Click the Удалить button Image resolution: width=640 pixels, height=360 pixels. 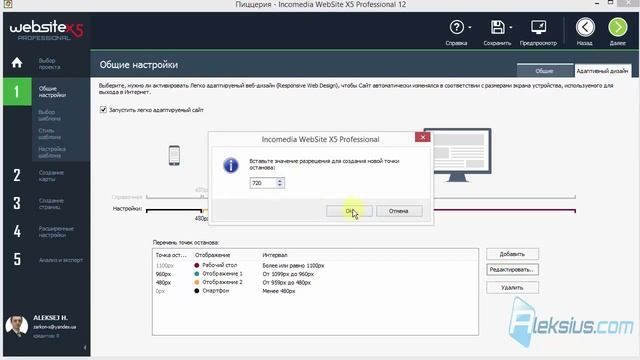(x=512, y=287)
